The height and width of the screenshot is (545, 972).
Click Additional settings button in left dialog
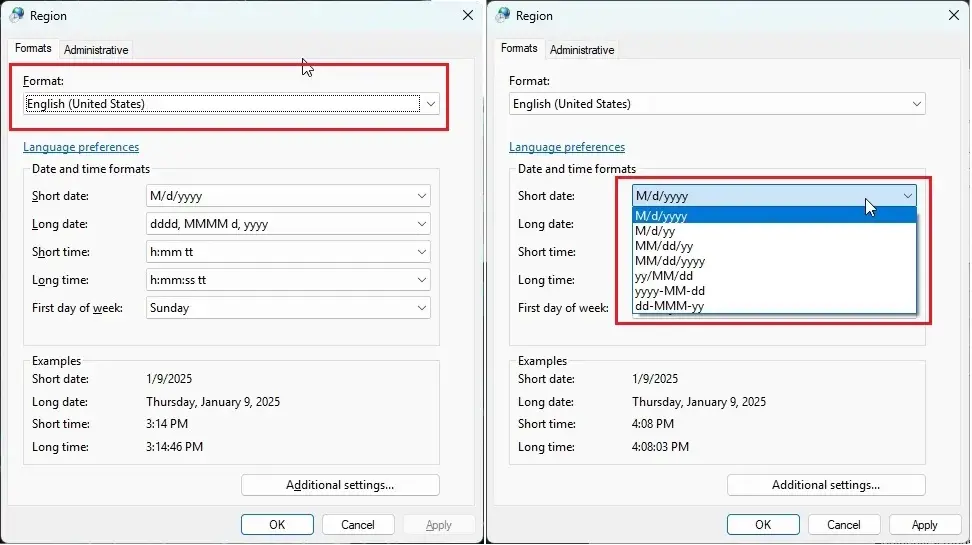pos(340,485)
